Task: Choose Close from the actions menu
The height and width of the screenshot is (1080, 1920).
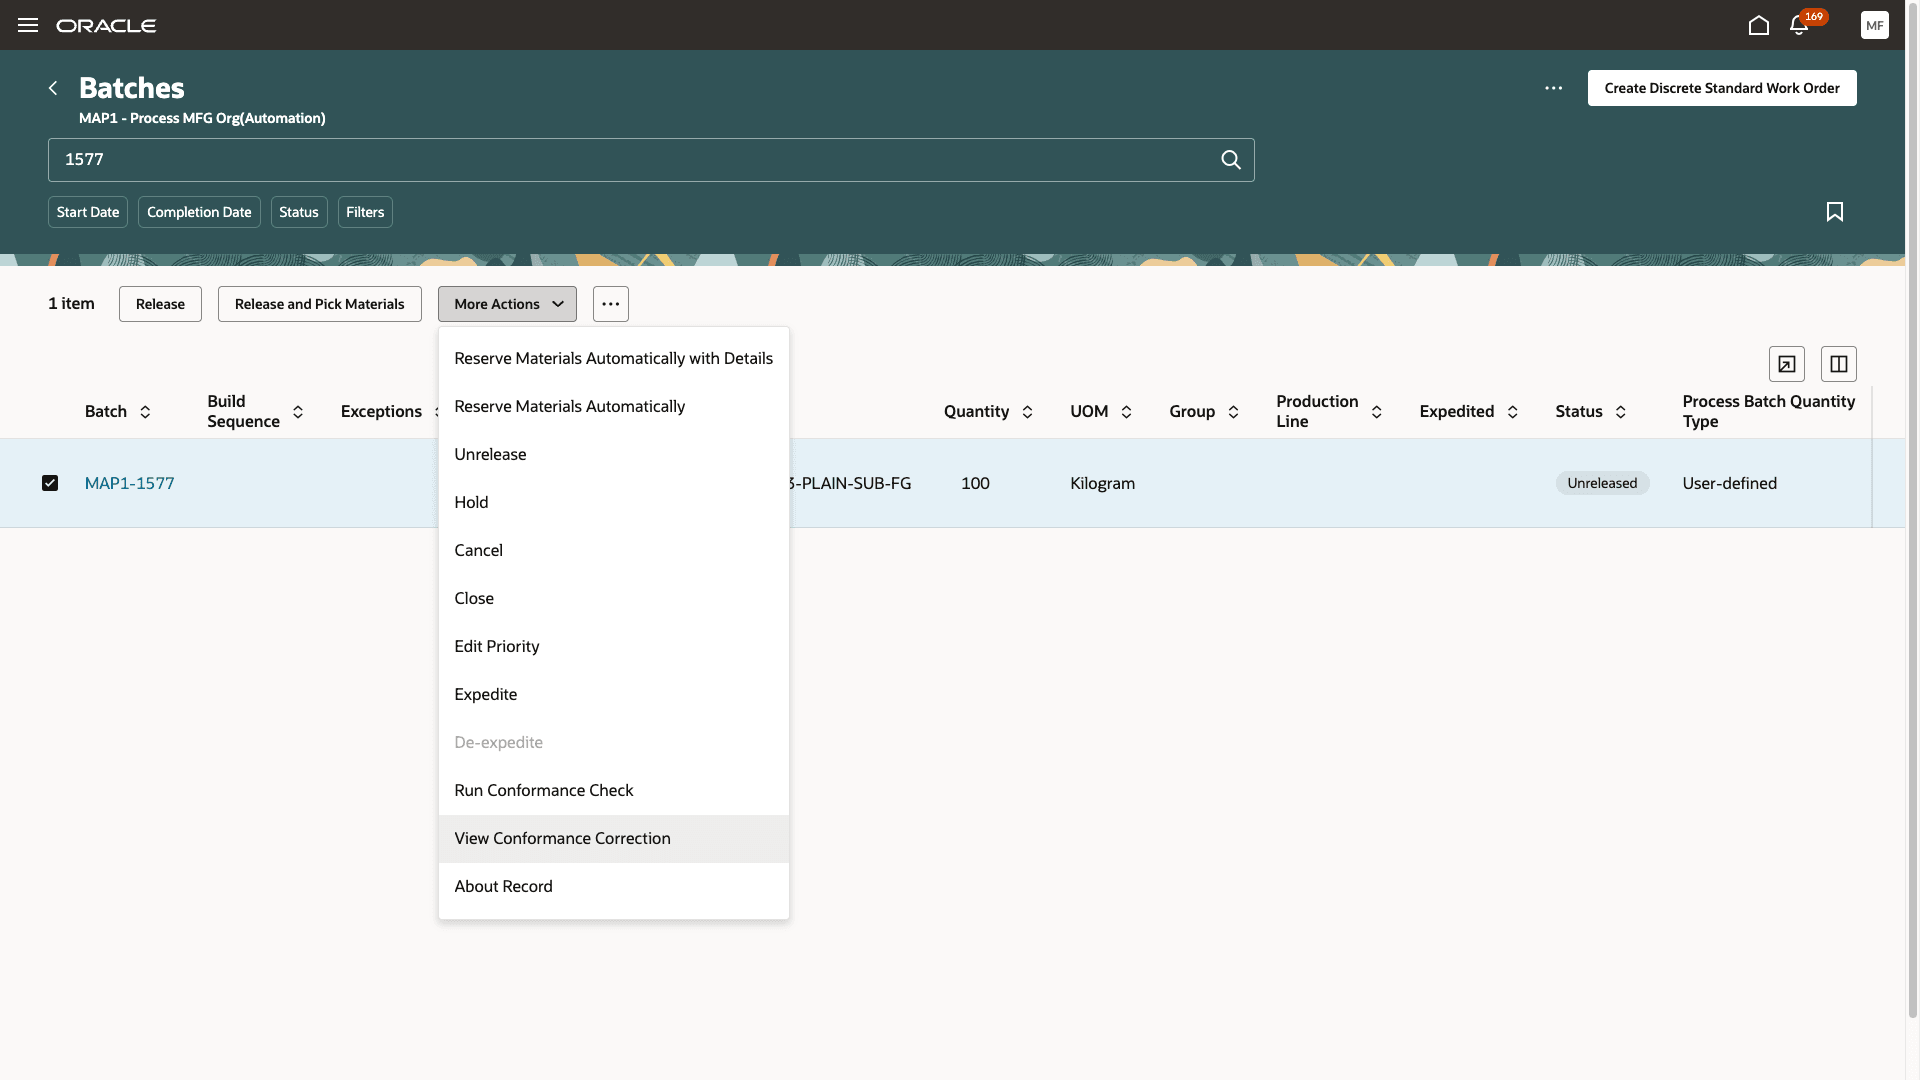Action: (x=614, y=599)
